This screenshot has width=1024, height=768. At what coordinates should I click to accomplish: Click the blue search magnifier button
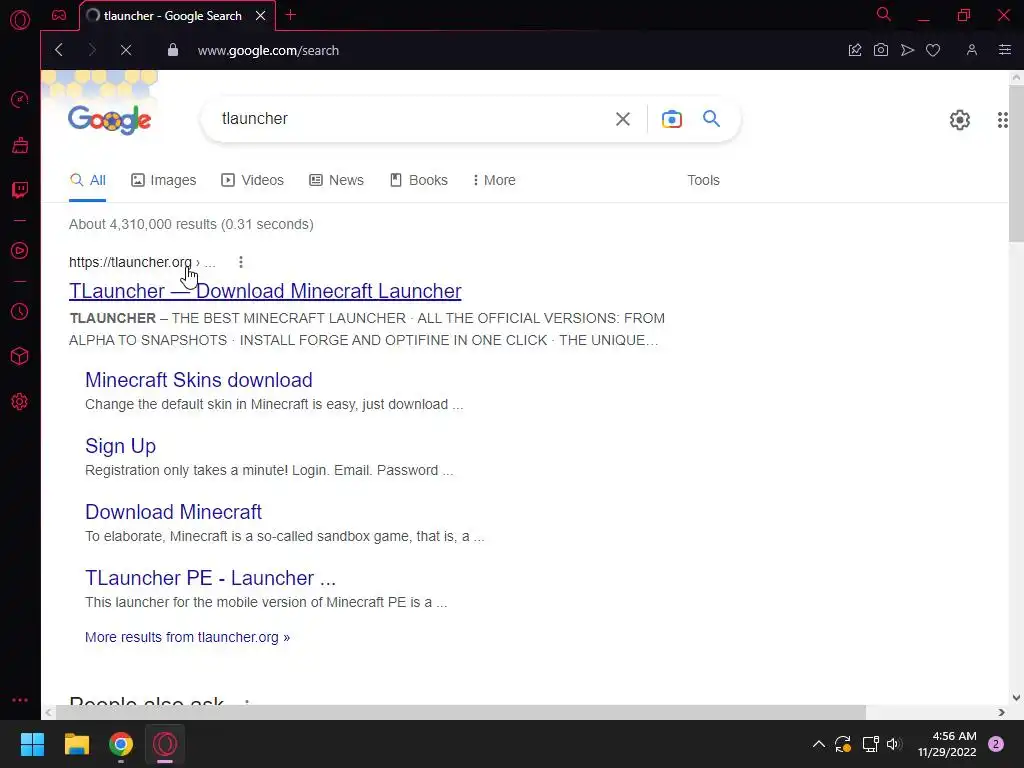point(711,118)
